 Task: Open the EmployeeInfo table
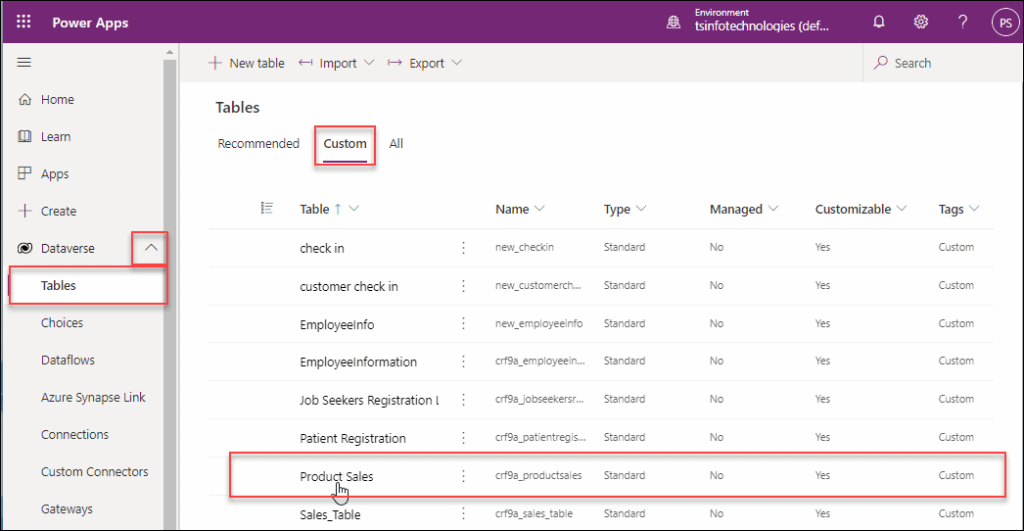click(337, 325)
